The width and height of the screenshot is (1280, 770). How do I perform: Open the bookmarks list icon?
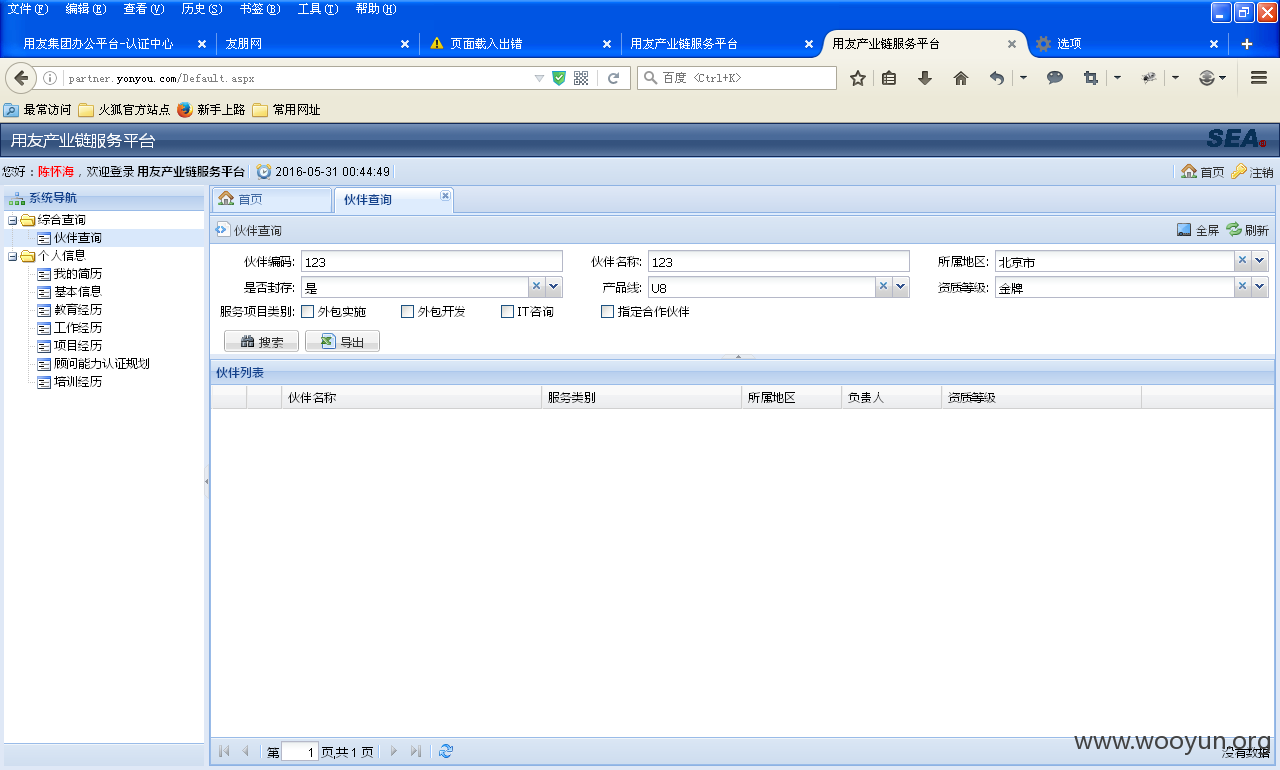pos(889,78)
